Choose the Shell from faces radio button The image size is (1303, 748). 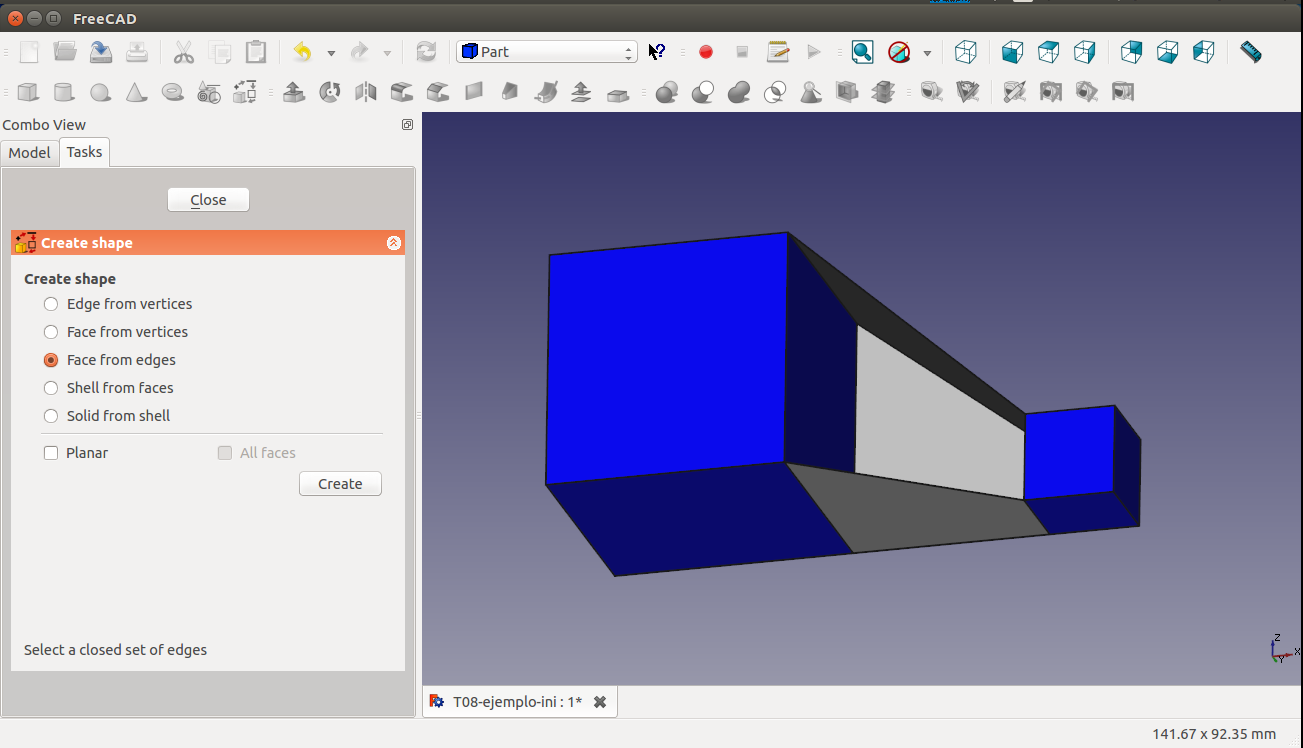coord(51,388)
